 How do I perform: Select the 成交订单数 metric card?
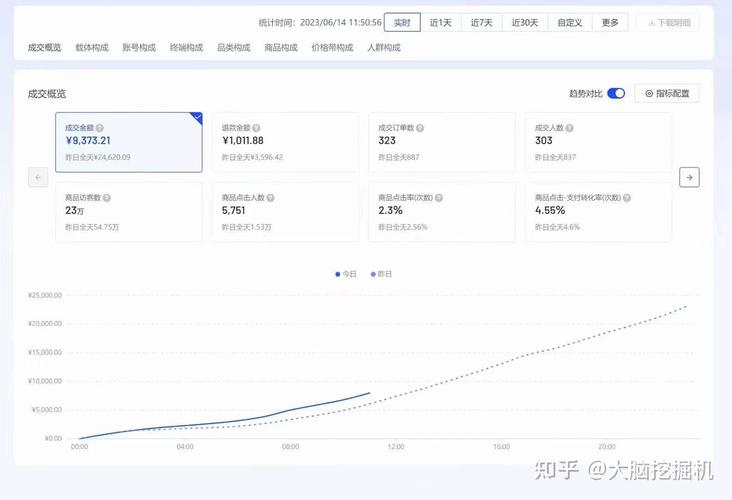click(442, 142)
